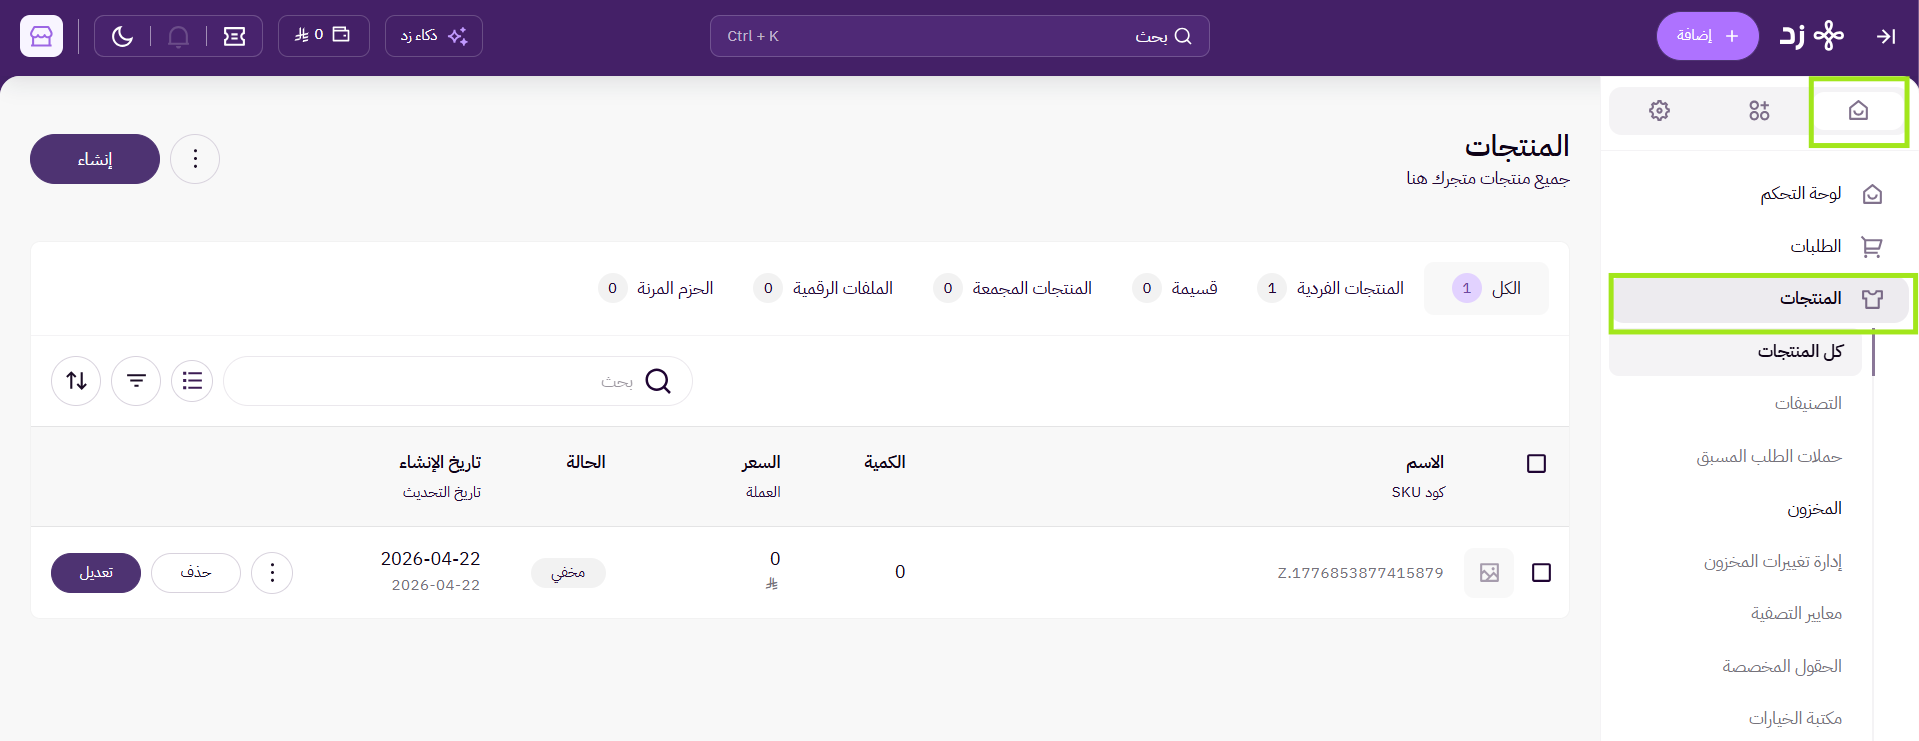1919x741 pixels.
Task: Open حملات الطلب المسبق
Action: pyautogui.click(x=1768, y=456)
